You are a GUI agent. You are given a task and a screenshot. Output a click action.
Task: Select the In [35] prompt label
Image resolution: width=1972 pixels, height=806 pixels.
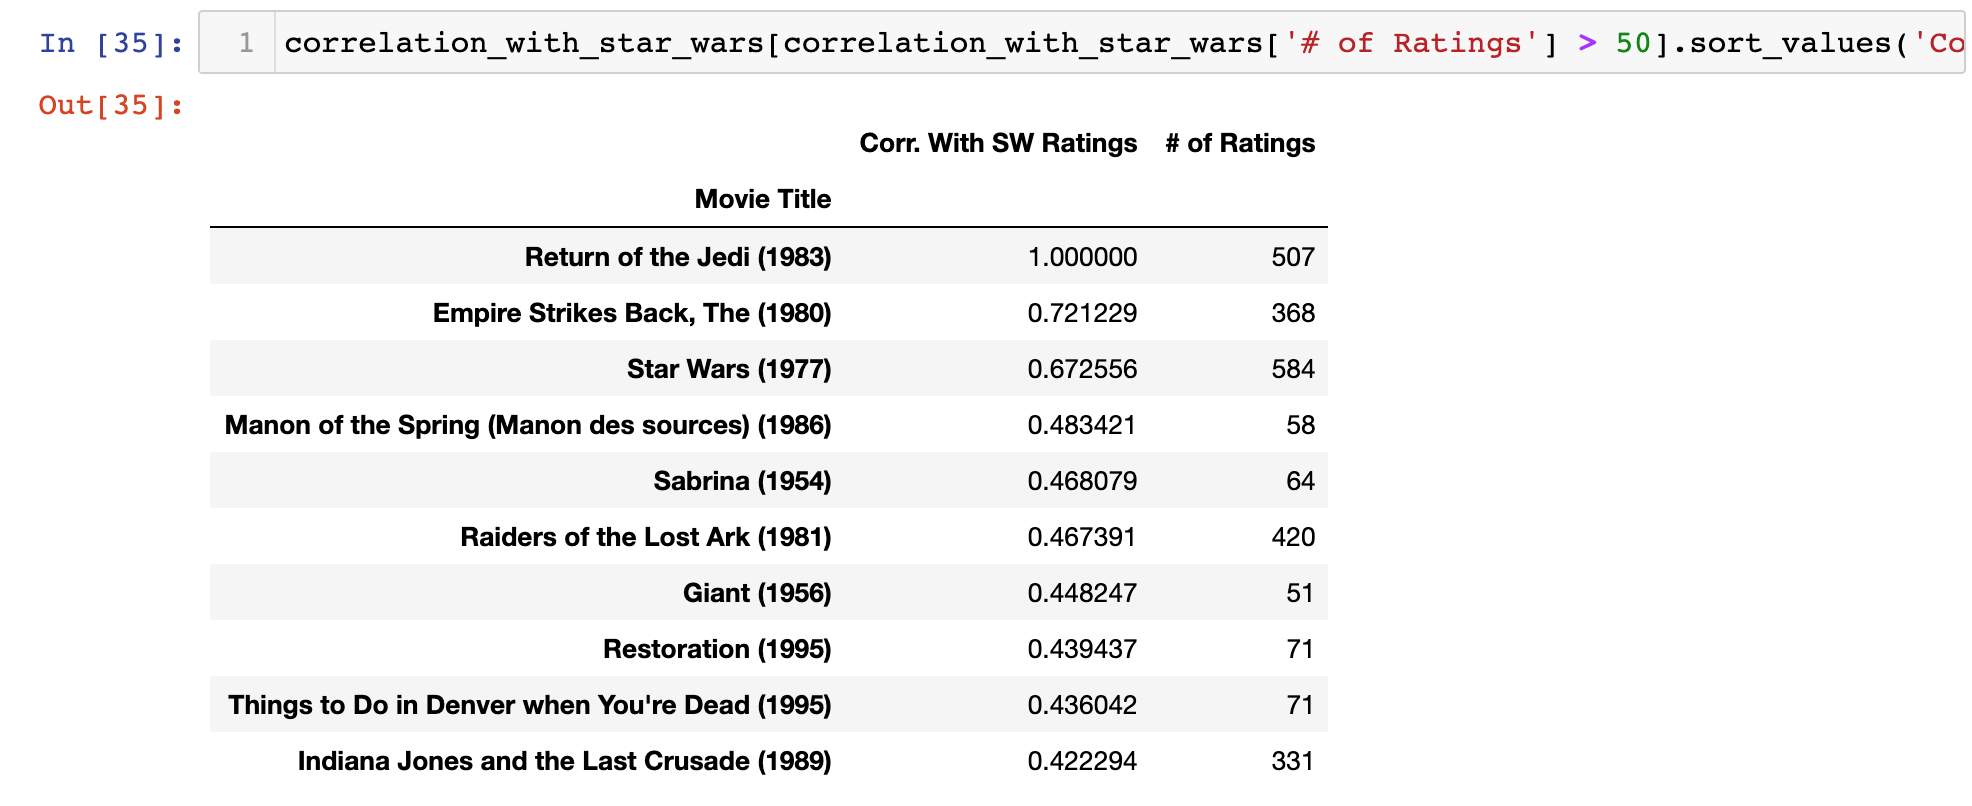click(111, 43)
